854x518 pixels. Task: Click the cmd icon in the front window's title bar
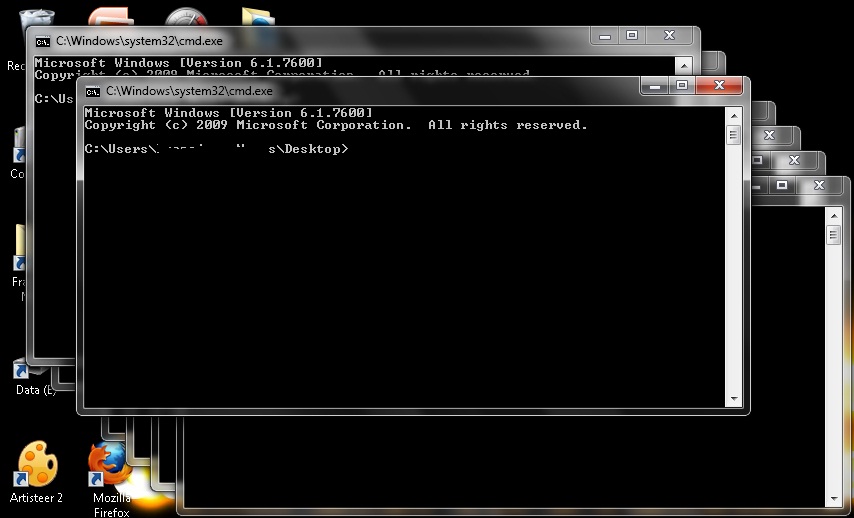click(93, 92)
